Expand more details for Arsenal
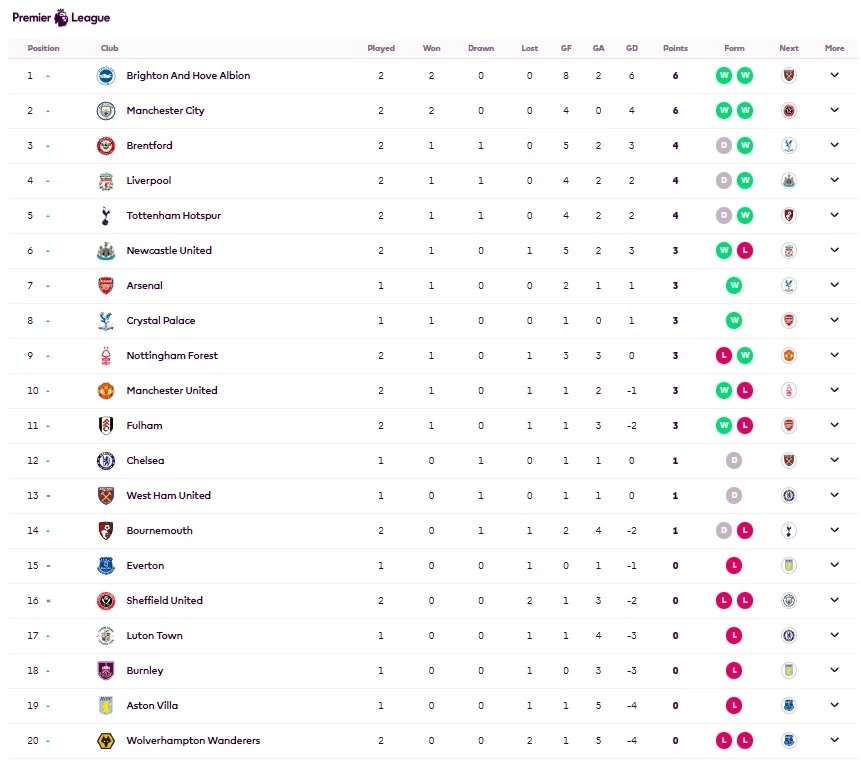This screenshot has width=861, height=766. [834, 286]
